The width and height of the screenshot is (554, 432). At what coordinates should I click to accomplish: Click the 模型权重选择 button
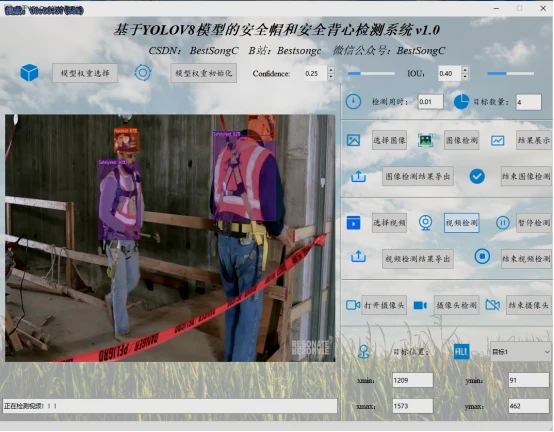pos(85,73)
